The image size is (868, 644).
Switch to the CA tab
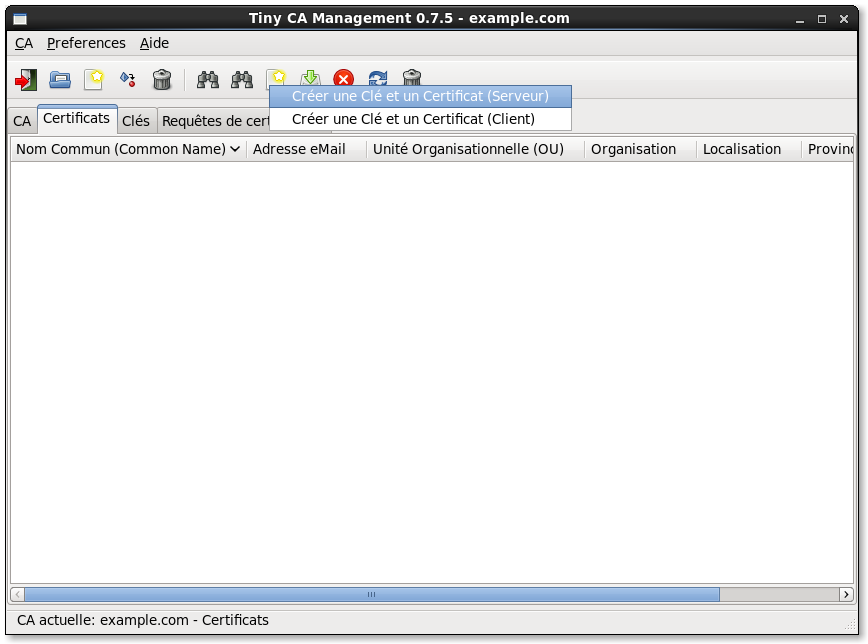point(22,121)
